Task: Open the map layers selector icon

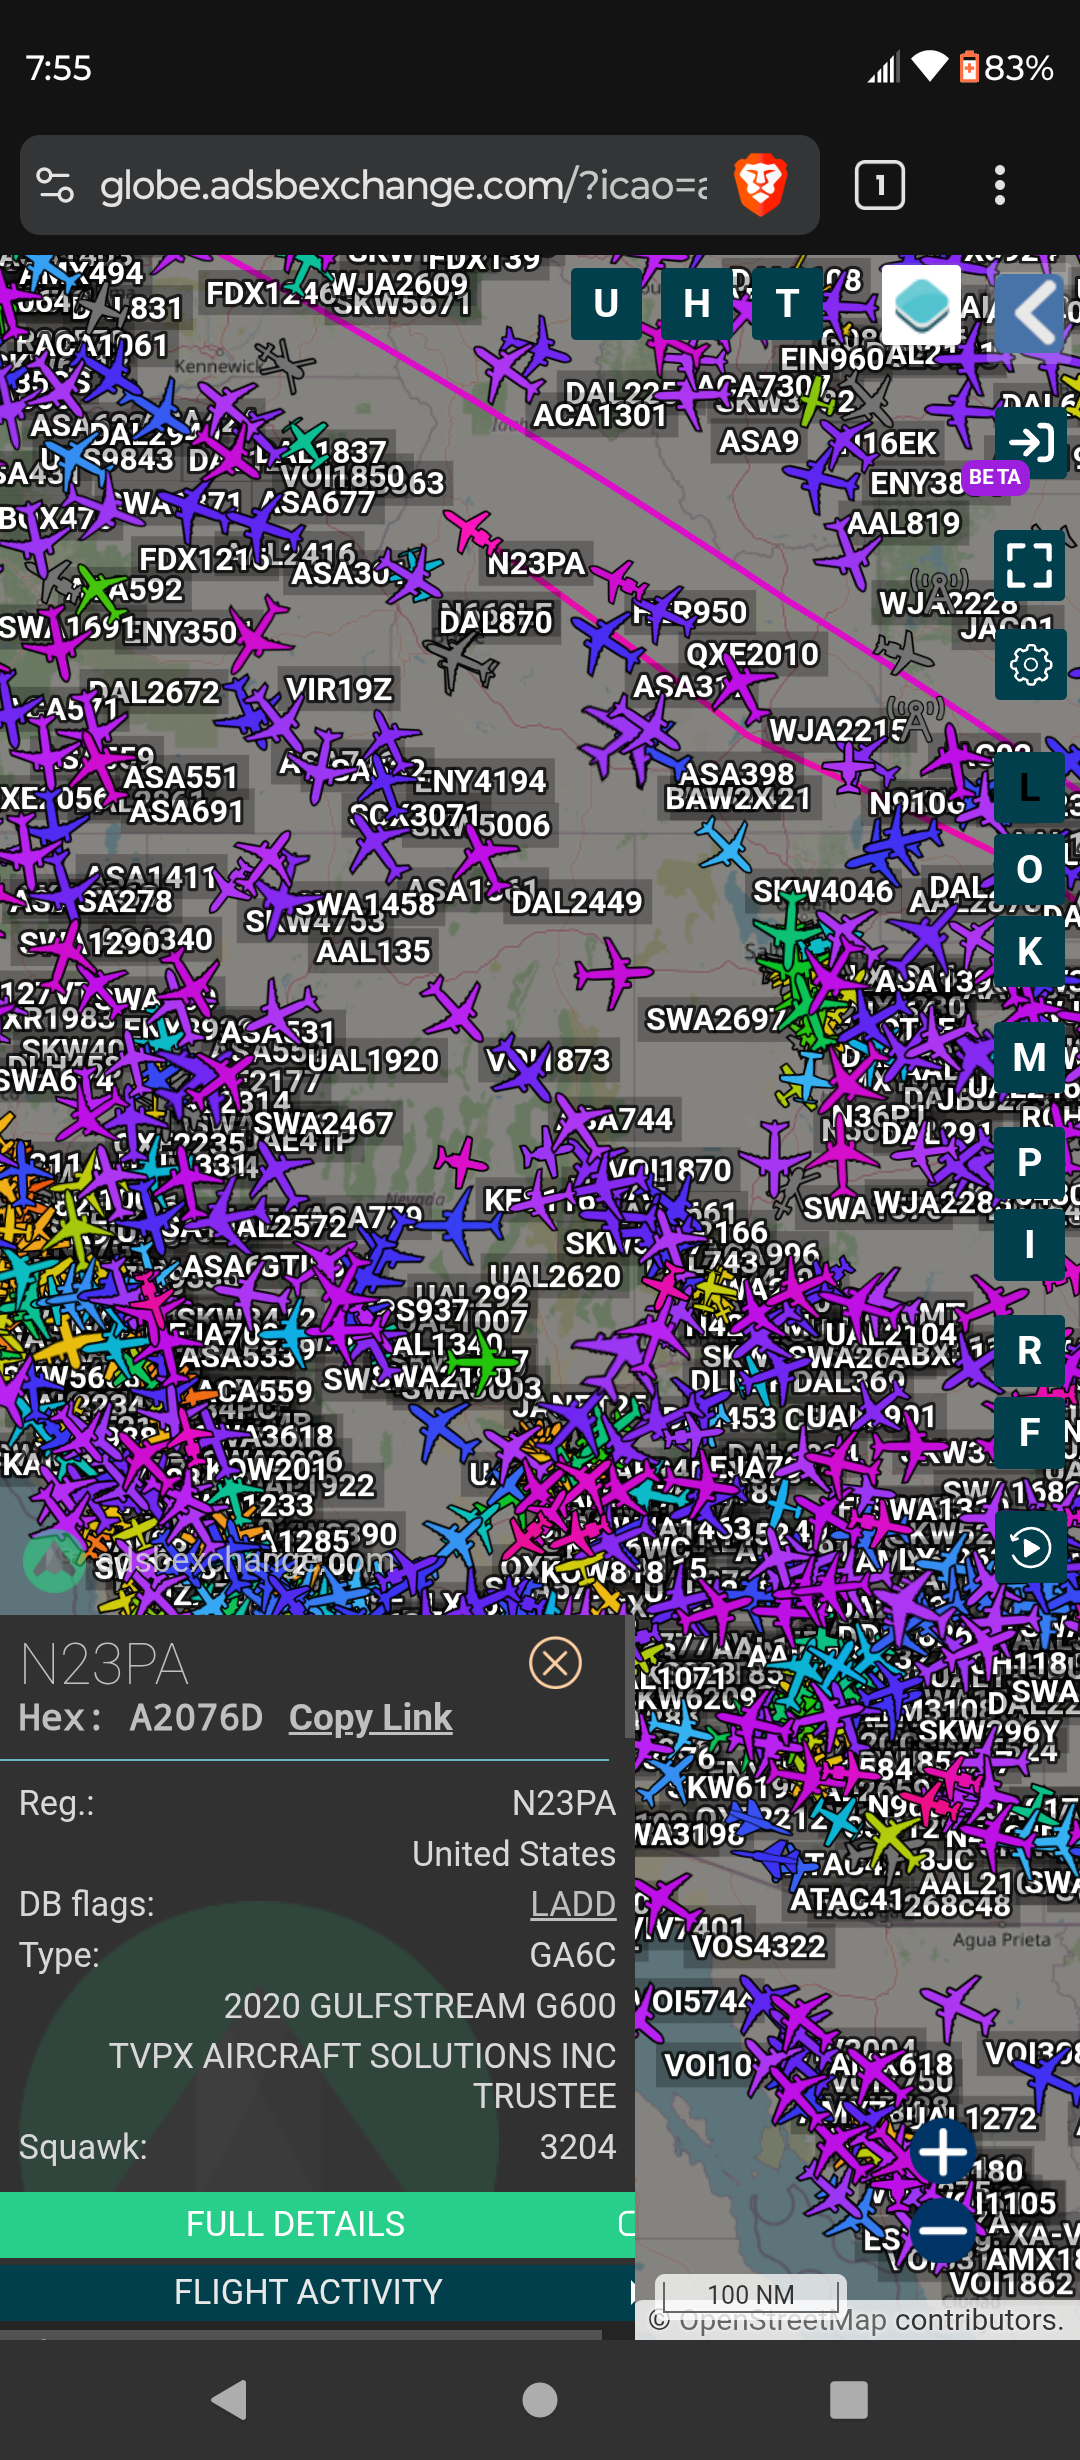Action: [921, 304]
